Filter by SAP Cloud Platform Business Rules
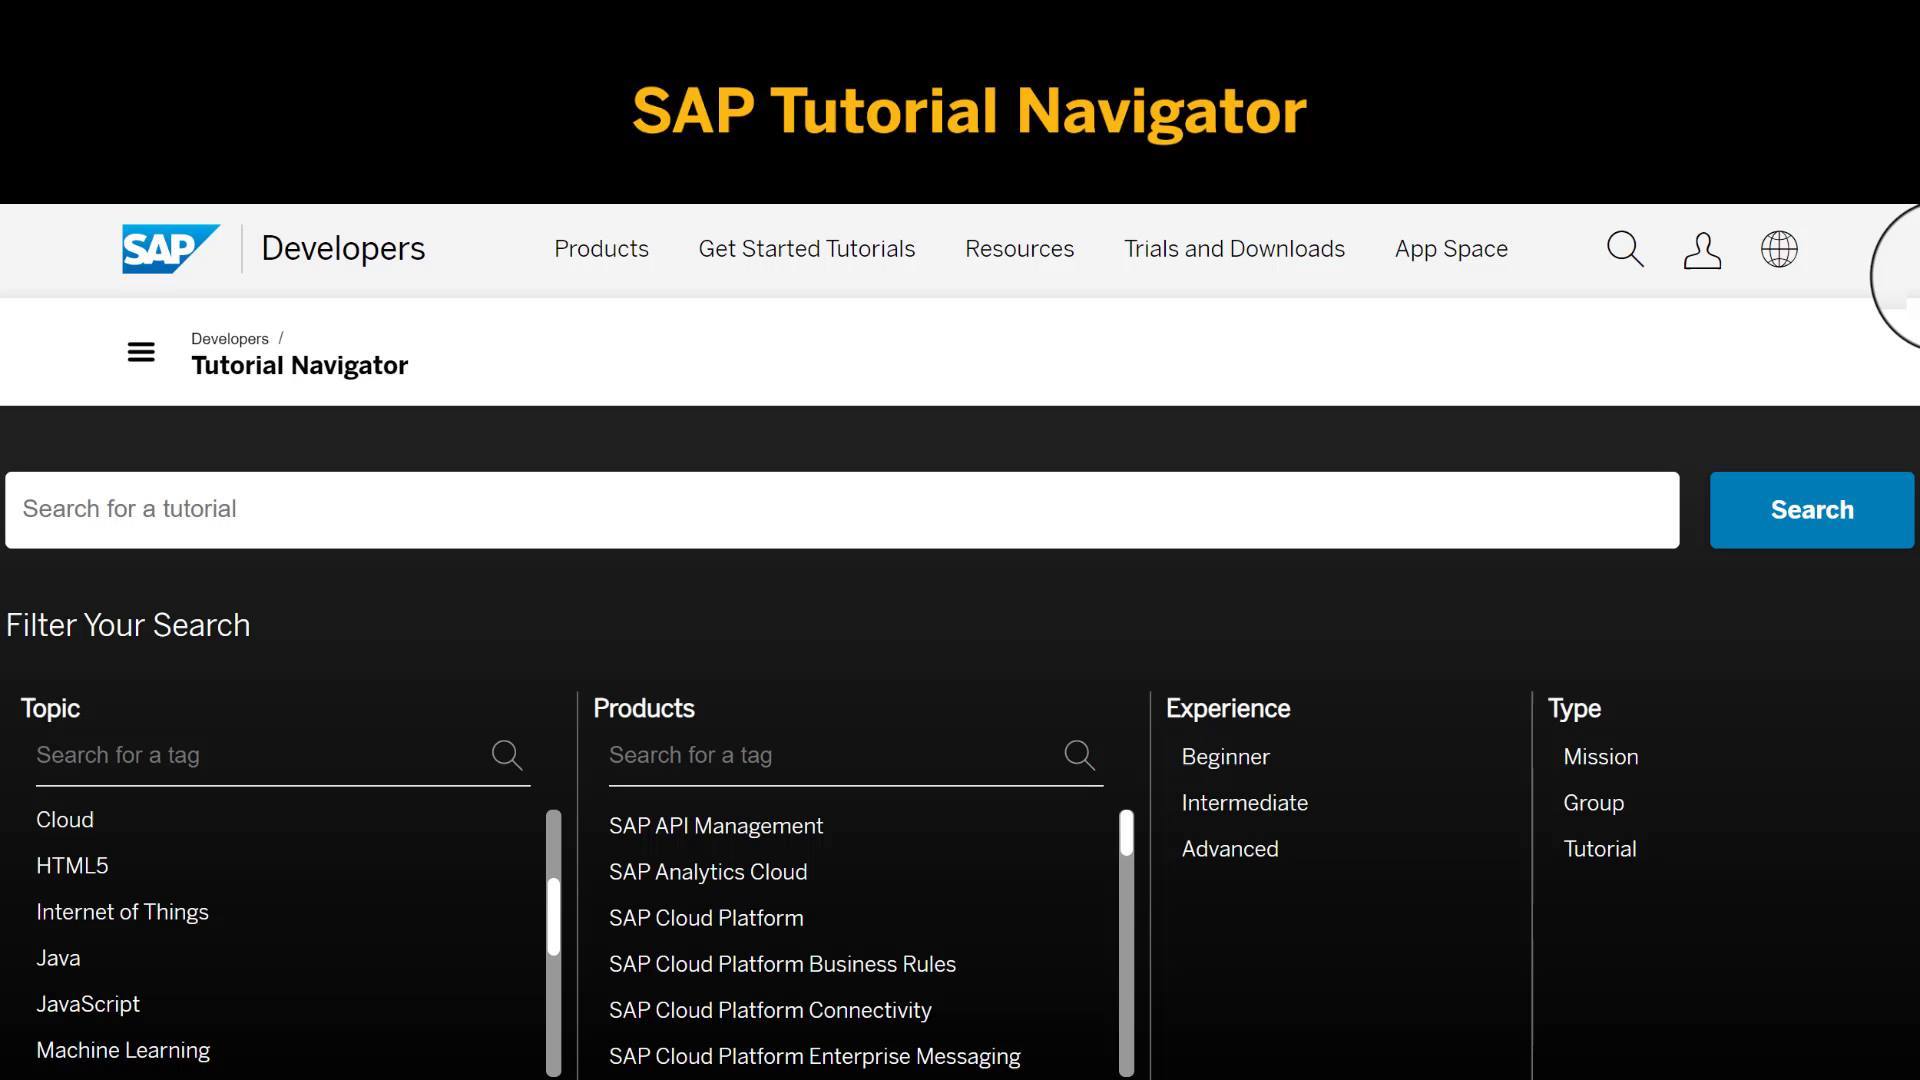Viewport: 1920px width, 1080px height. pyautogui.click(x=782, y=964)
